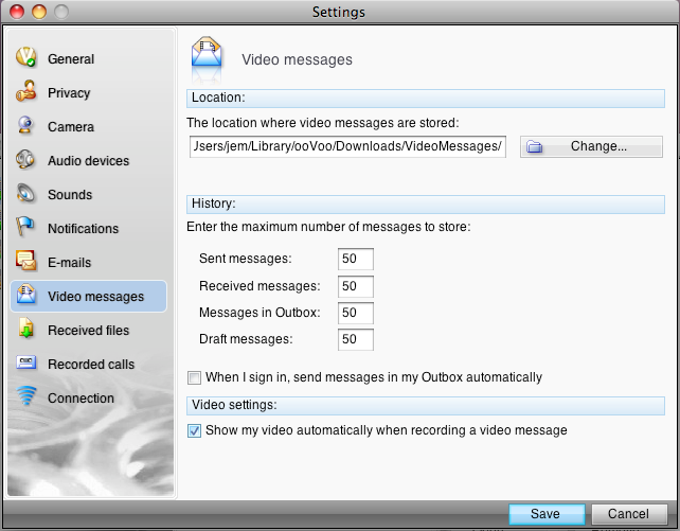This screenshot has height=531, width=680.
Task: Open Notifications settings label
Action: 83,228
